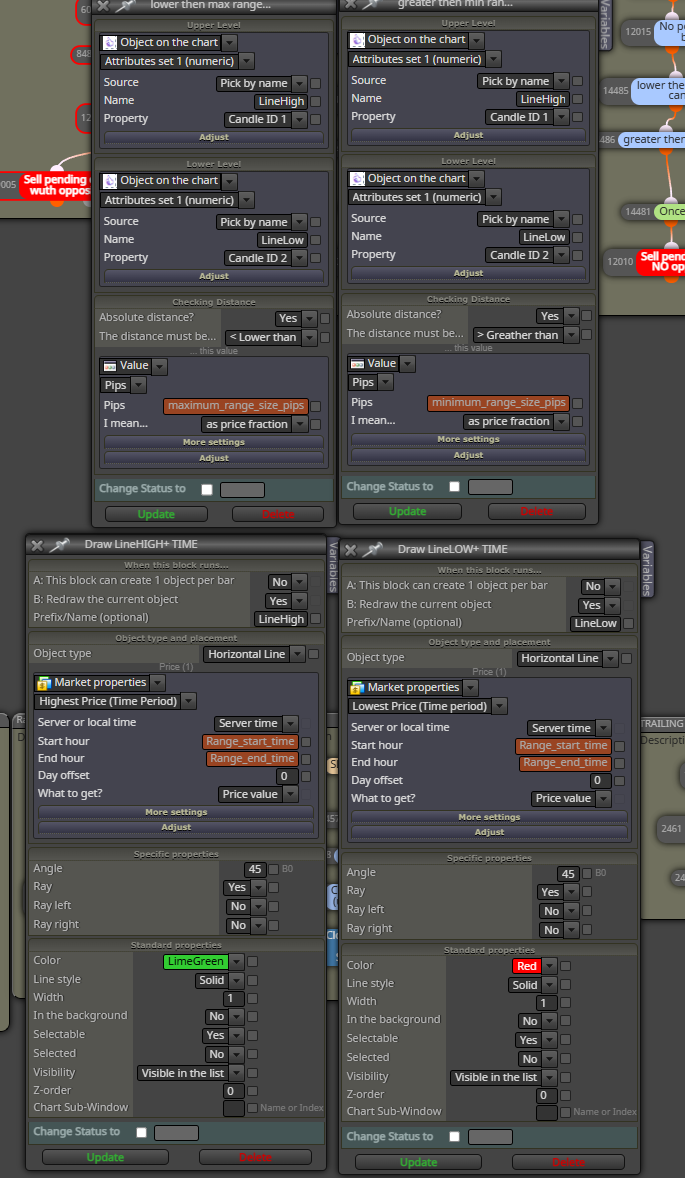Toggle Change Status checkbox in lower then max panel
Viewport: 685px width, 1178px height.
click(x=207, y=490)
